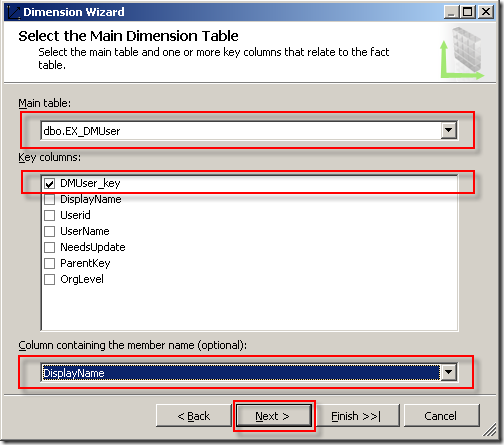The width and height of the screenshot is (504, 445).
Task: Go to the Next wizard page
Action: point(274,416)
